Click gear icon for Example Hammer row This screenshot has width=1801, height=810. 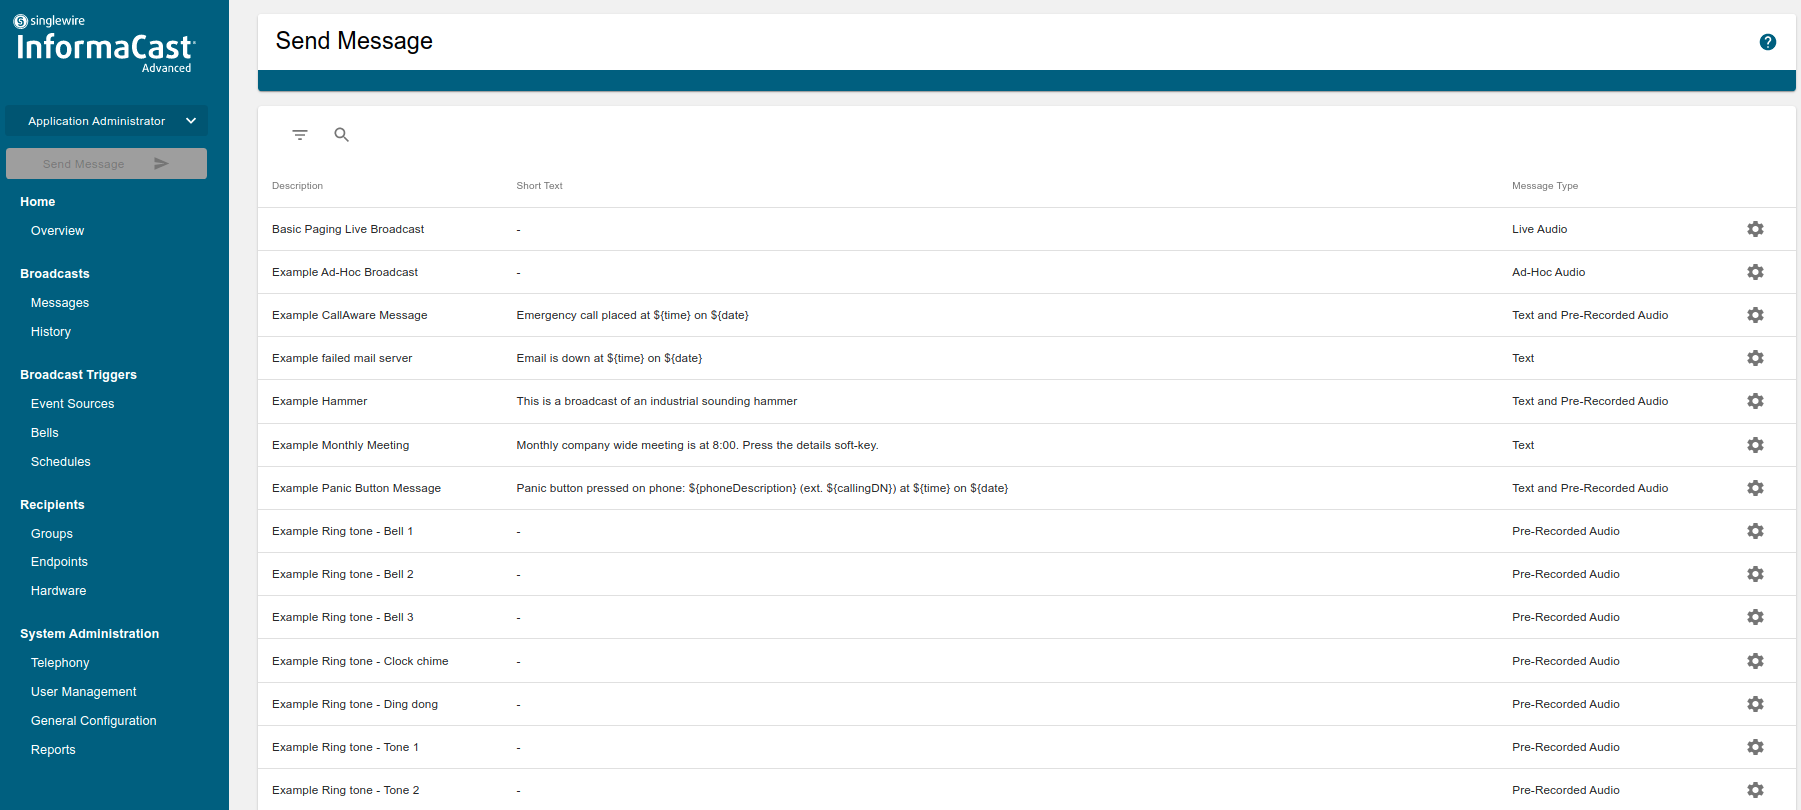click(x=1754, y=401)
